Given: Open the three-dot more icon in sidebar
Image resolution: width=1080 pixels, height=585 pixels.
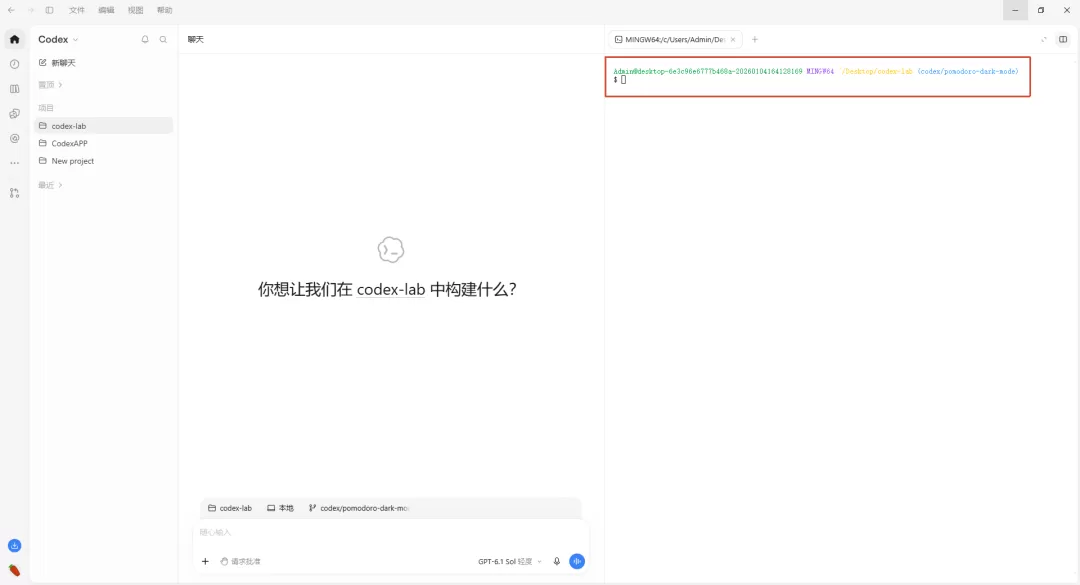Looking at the screenshot, I should point(14,163).
